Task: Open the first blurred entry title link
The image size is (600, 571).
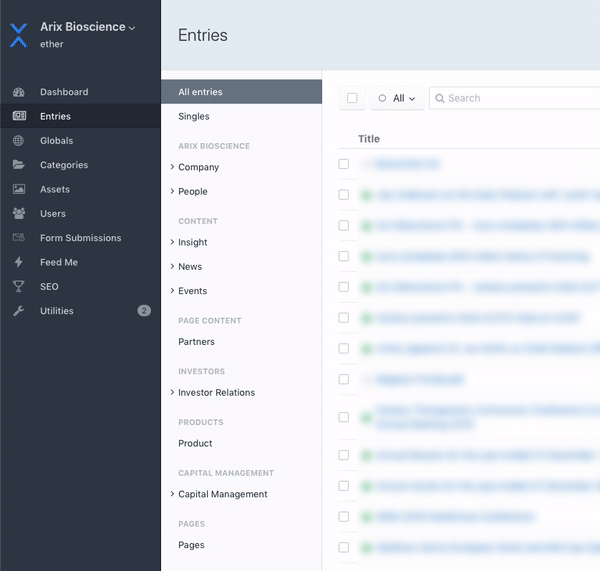Action: (407, 164)
